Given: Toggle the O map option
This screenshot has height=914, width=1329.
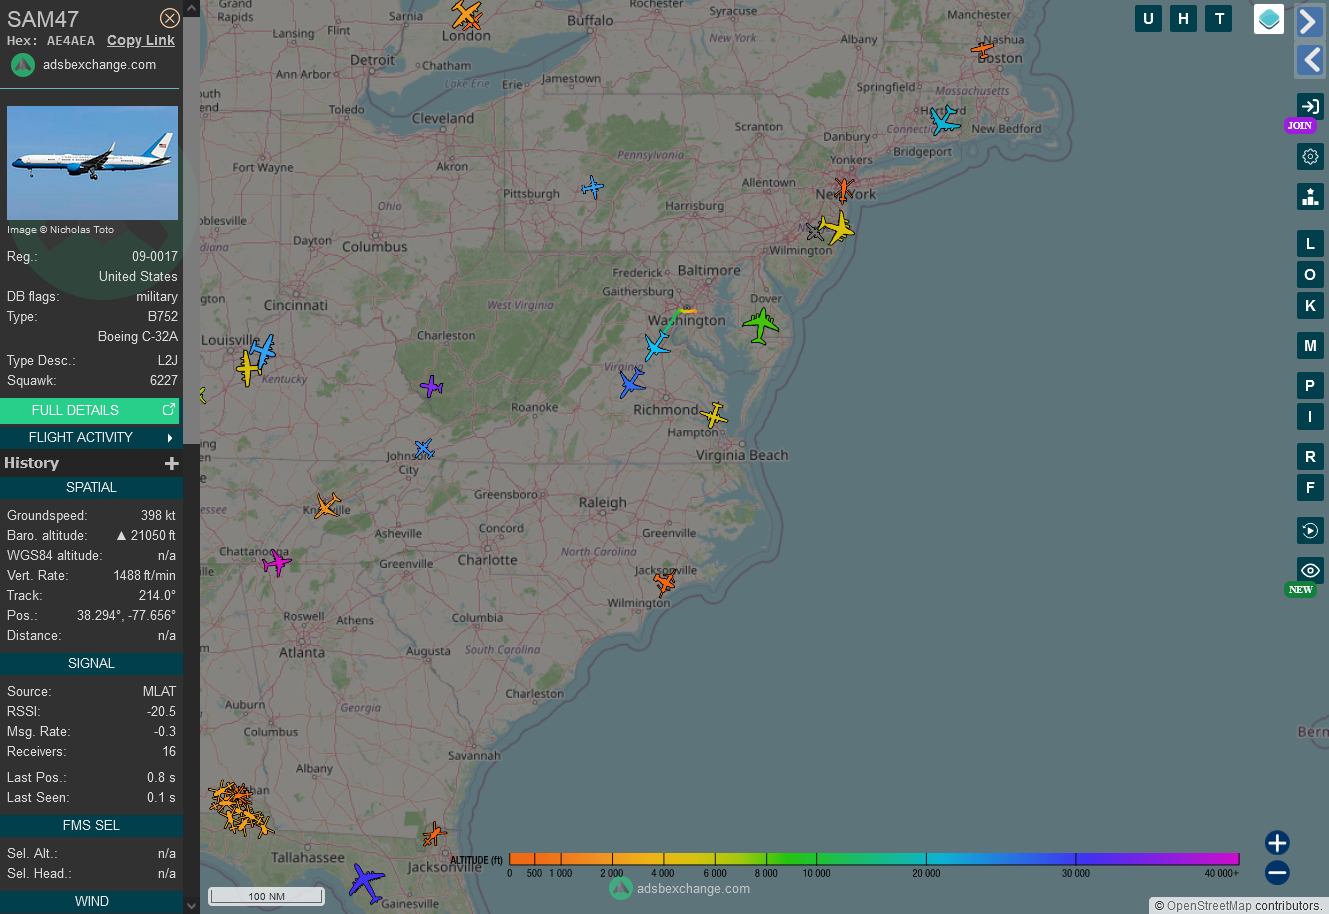Looking at the screenshot, I should coord(1310,275).
